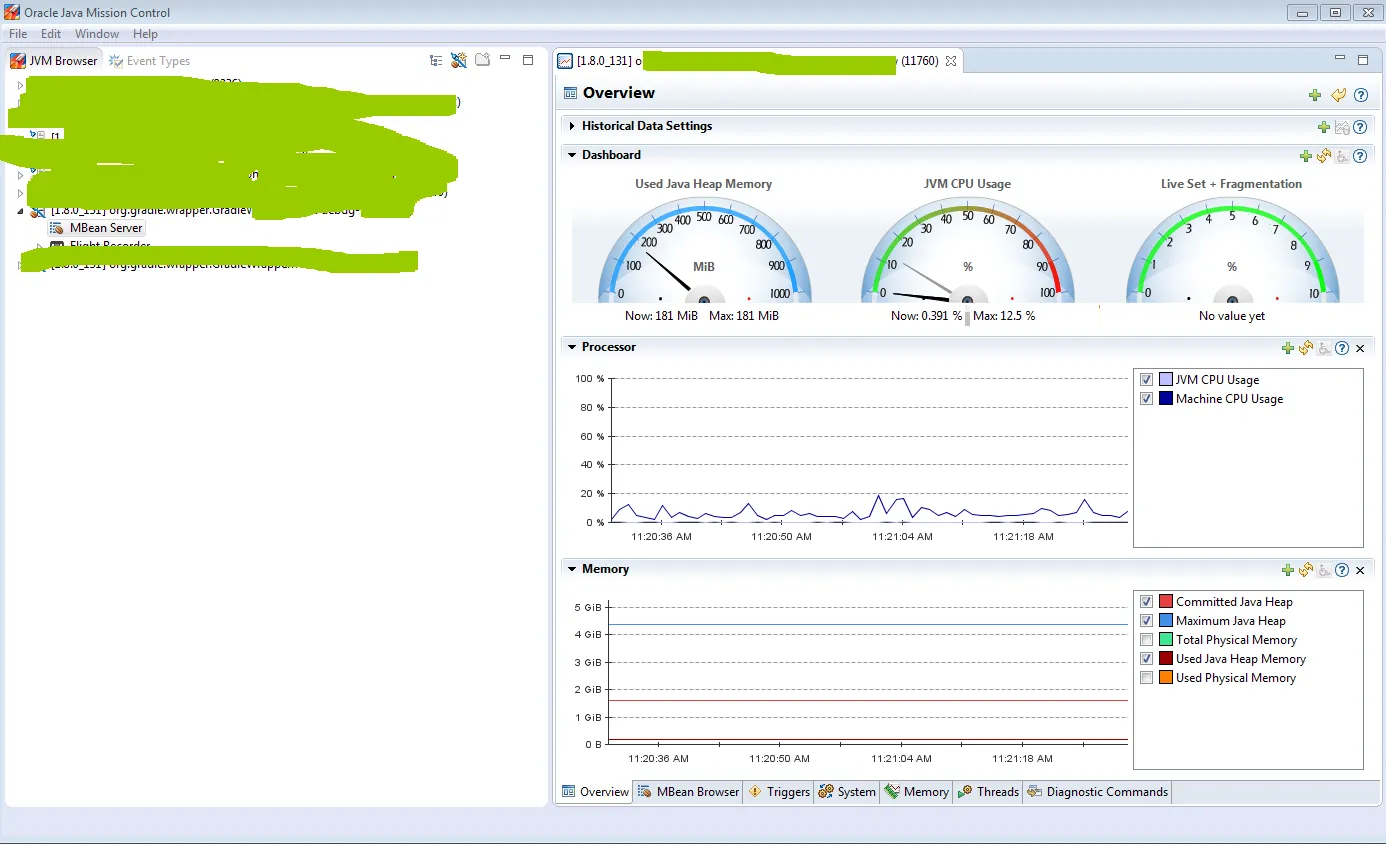Minimize the JVM Browser panel

click(505, 59)
